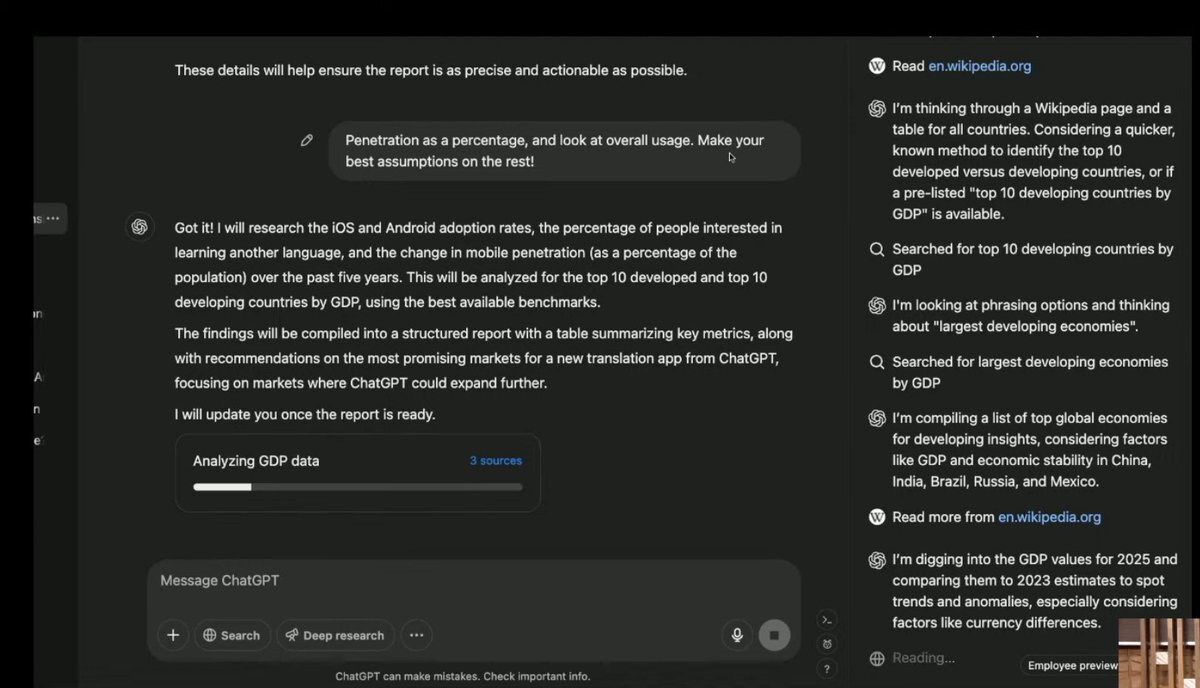The image size is (1200, 688).
Task: Open help with the question mark icon
Action: (x=826, y=669)
